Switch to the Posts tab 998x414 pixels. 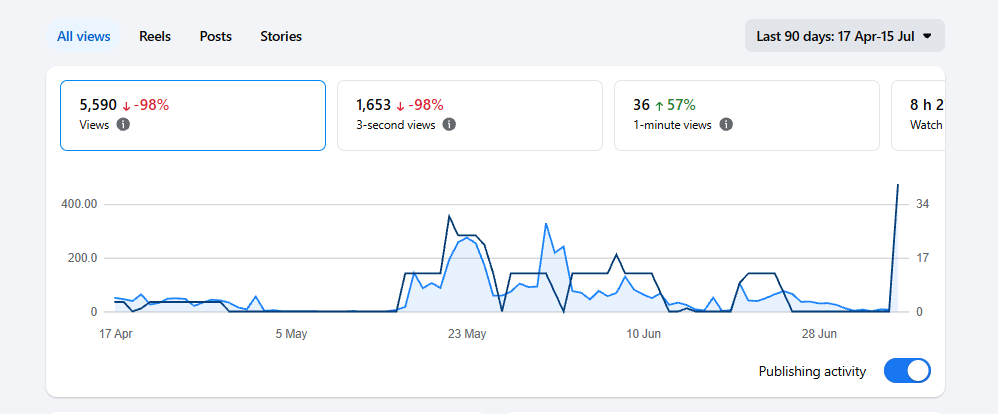pyautogui.click(x=215, y=36)
